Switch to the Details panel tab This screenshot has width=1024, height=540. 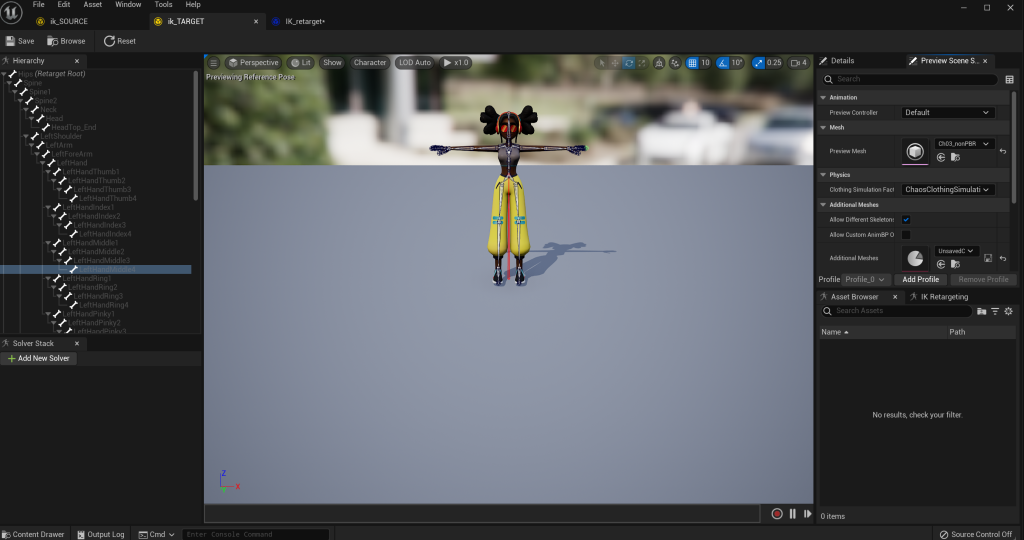[842, 61]
